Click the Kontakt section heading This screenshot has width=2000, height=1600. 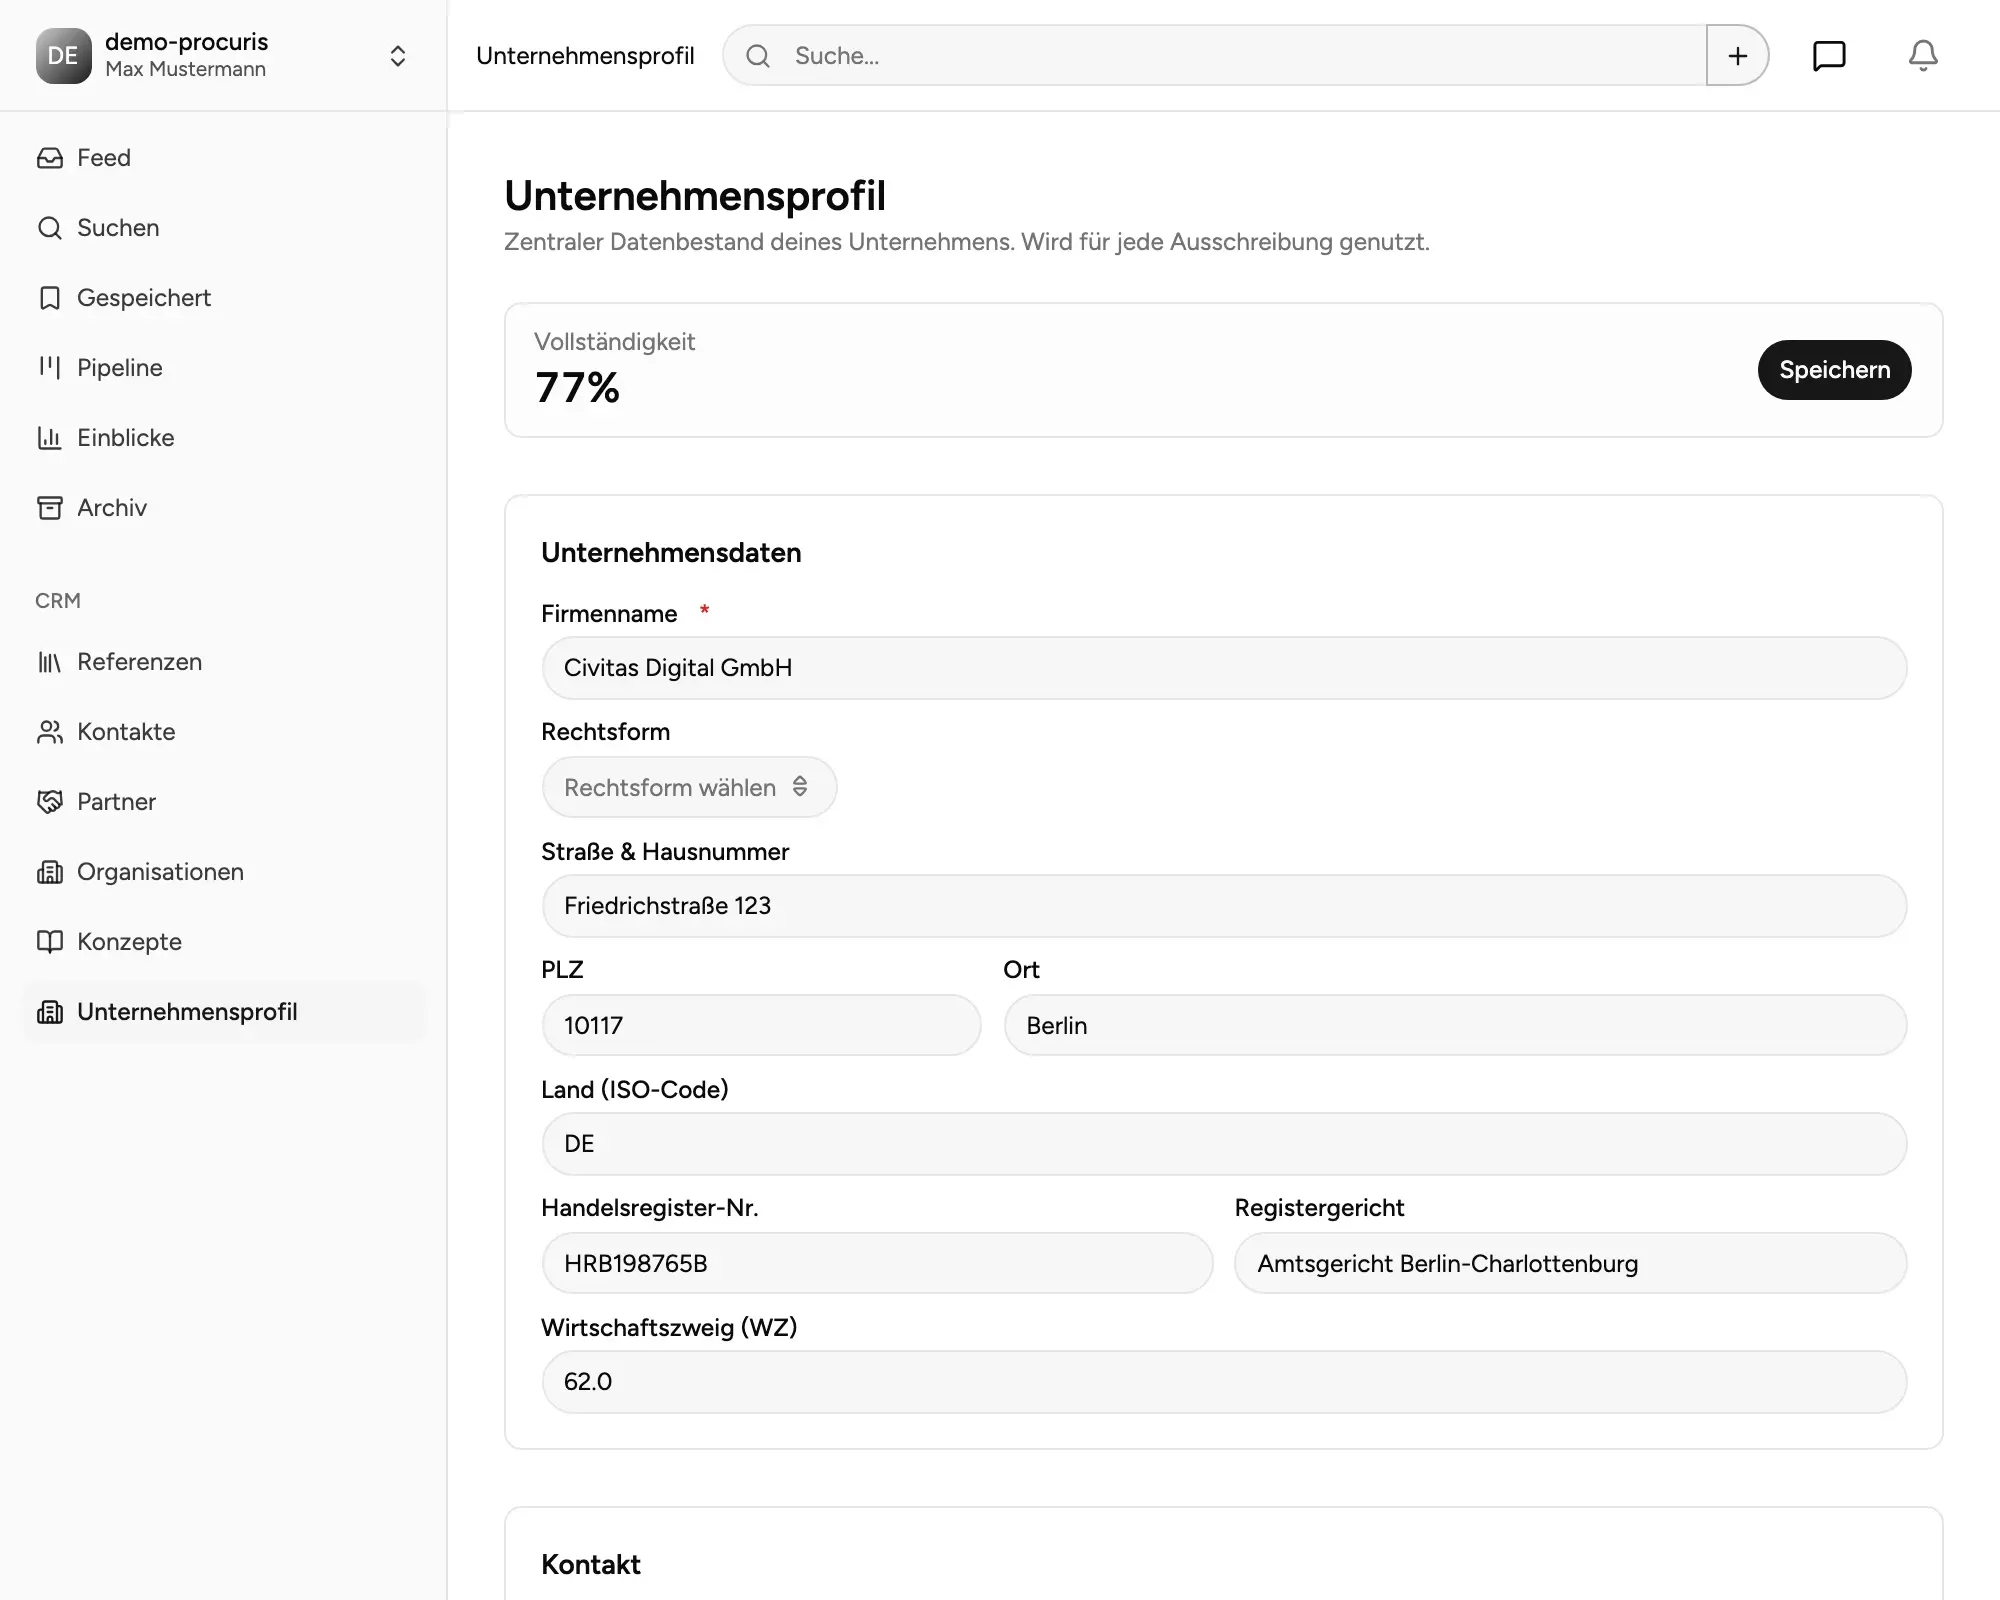click(591, 1565)
